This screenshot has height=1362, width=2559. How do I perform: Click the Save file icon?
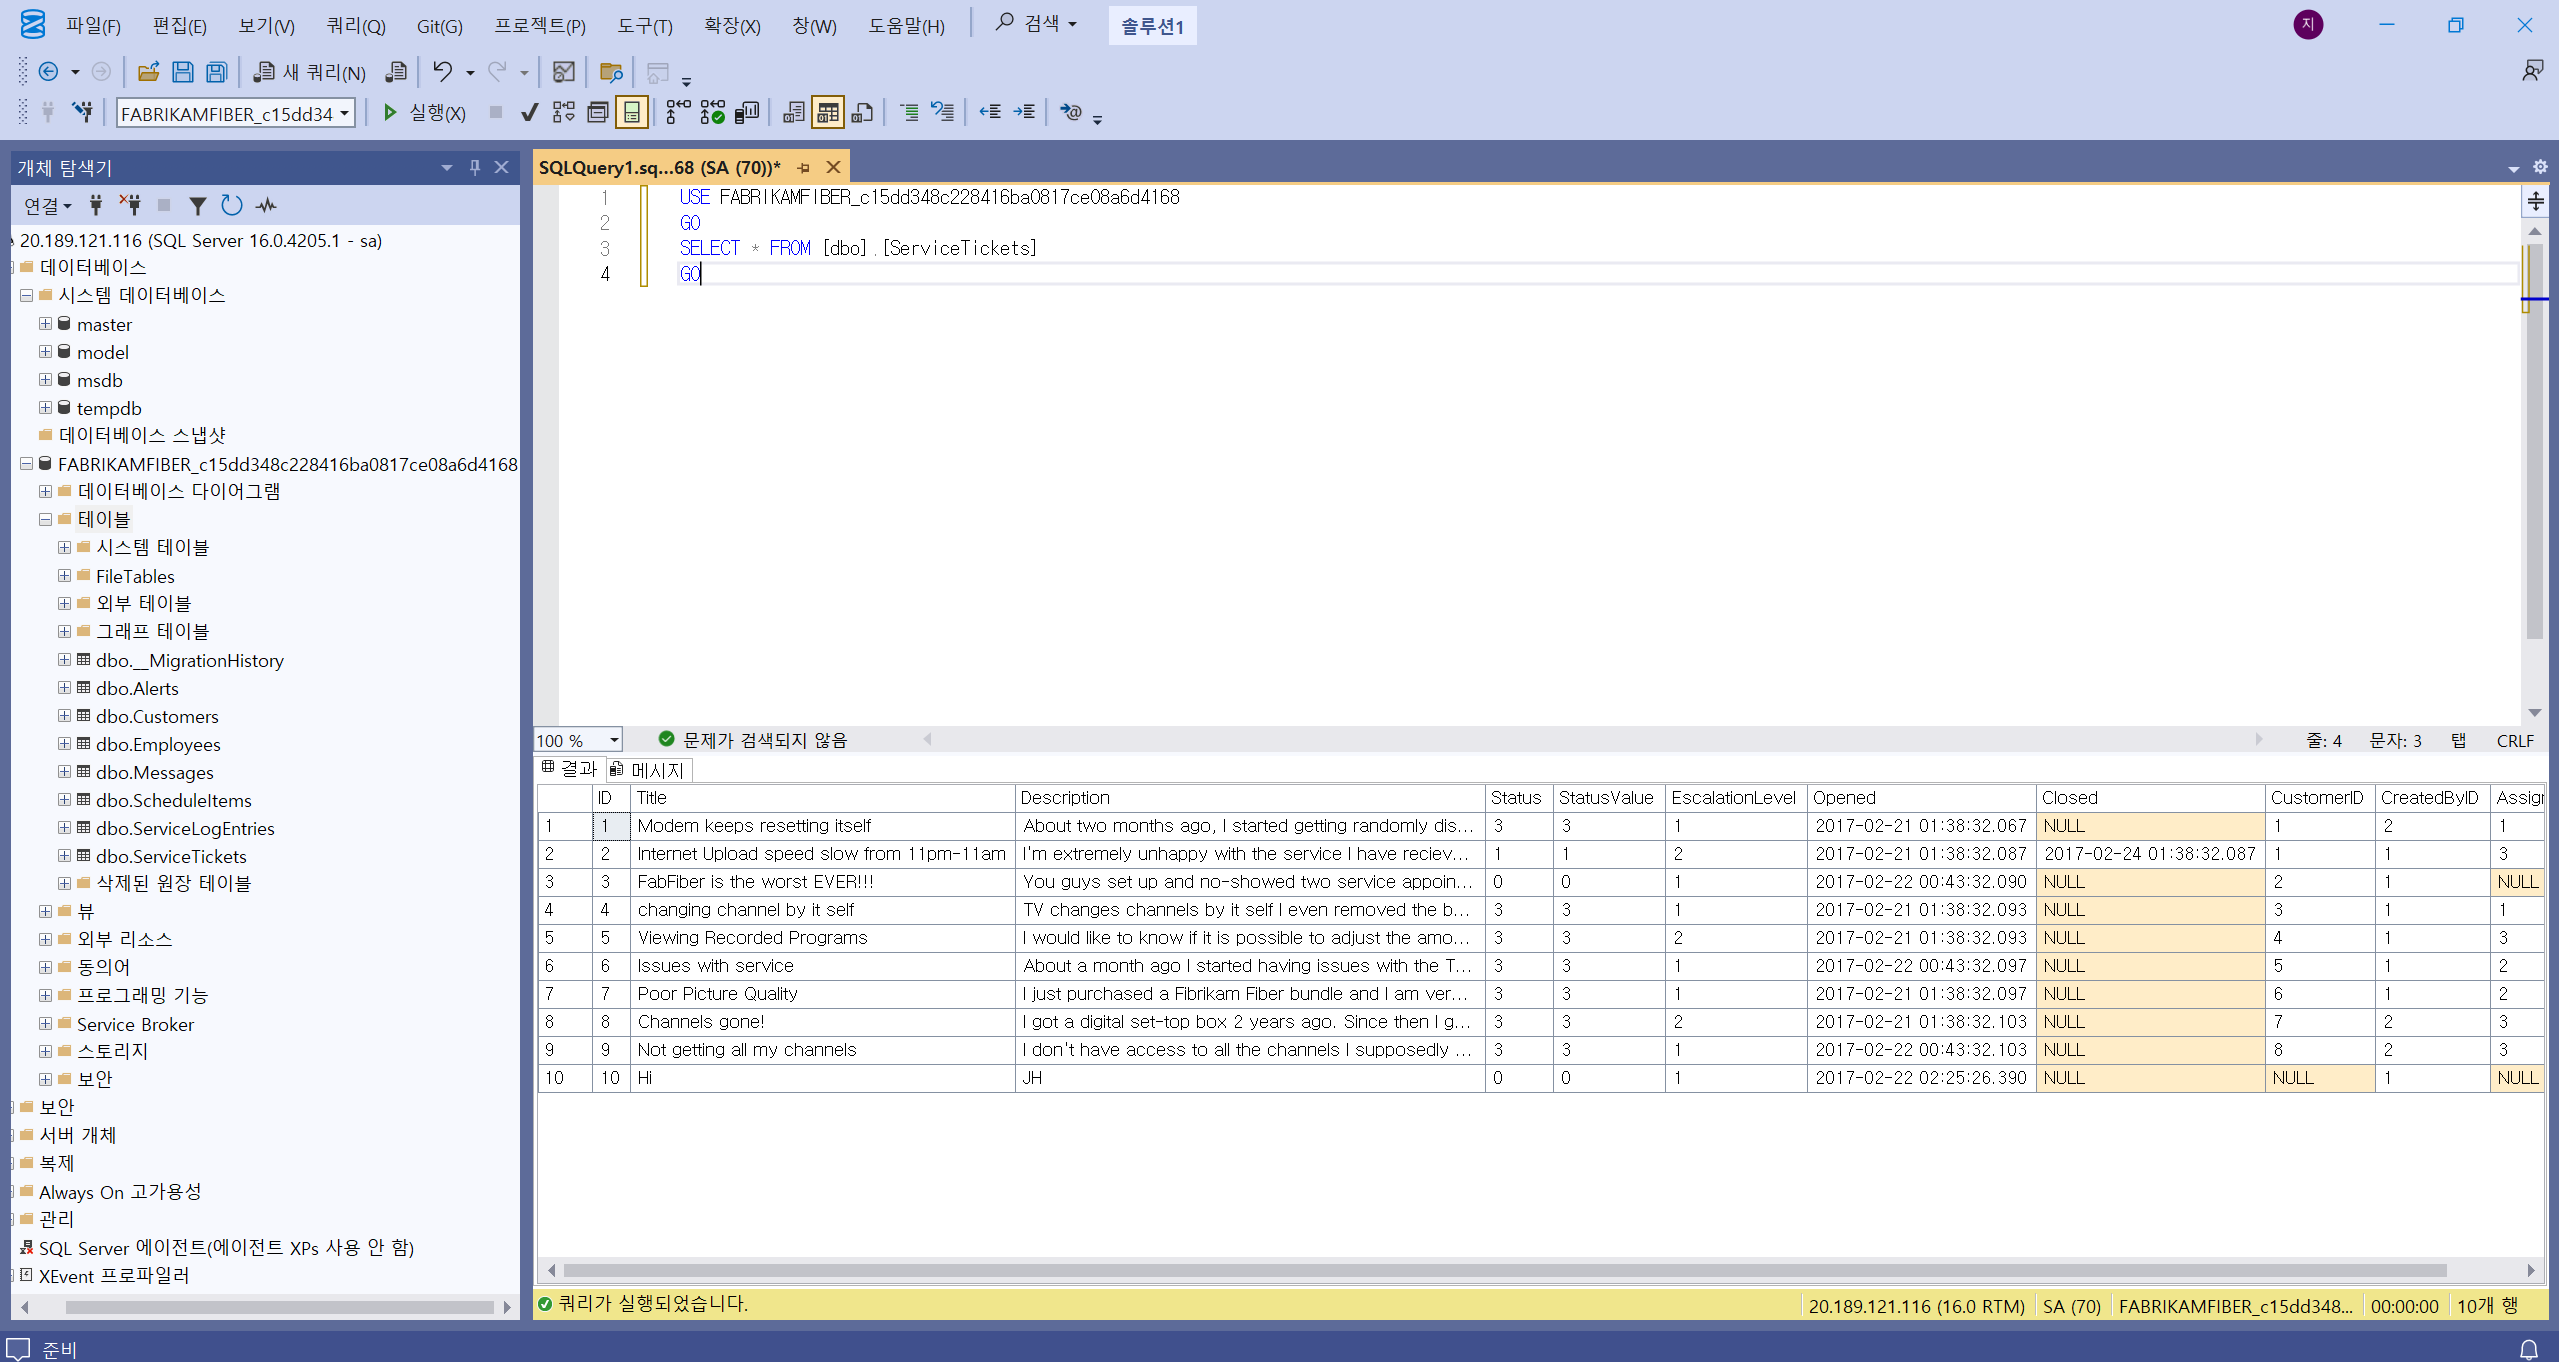[x=182, y=72]
